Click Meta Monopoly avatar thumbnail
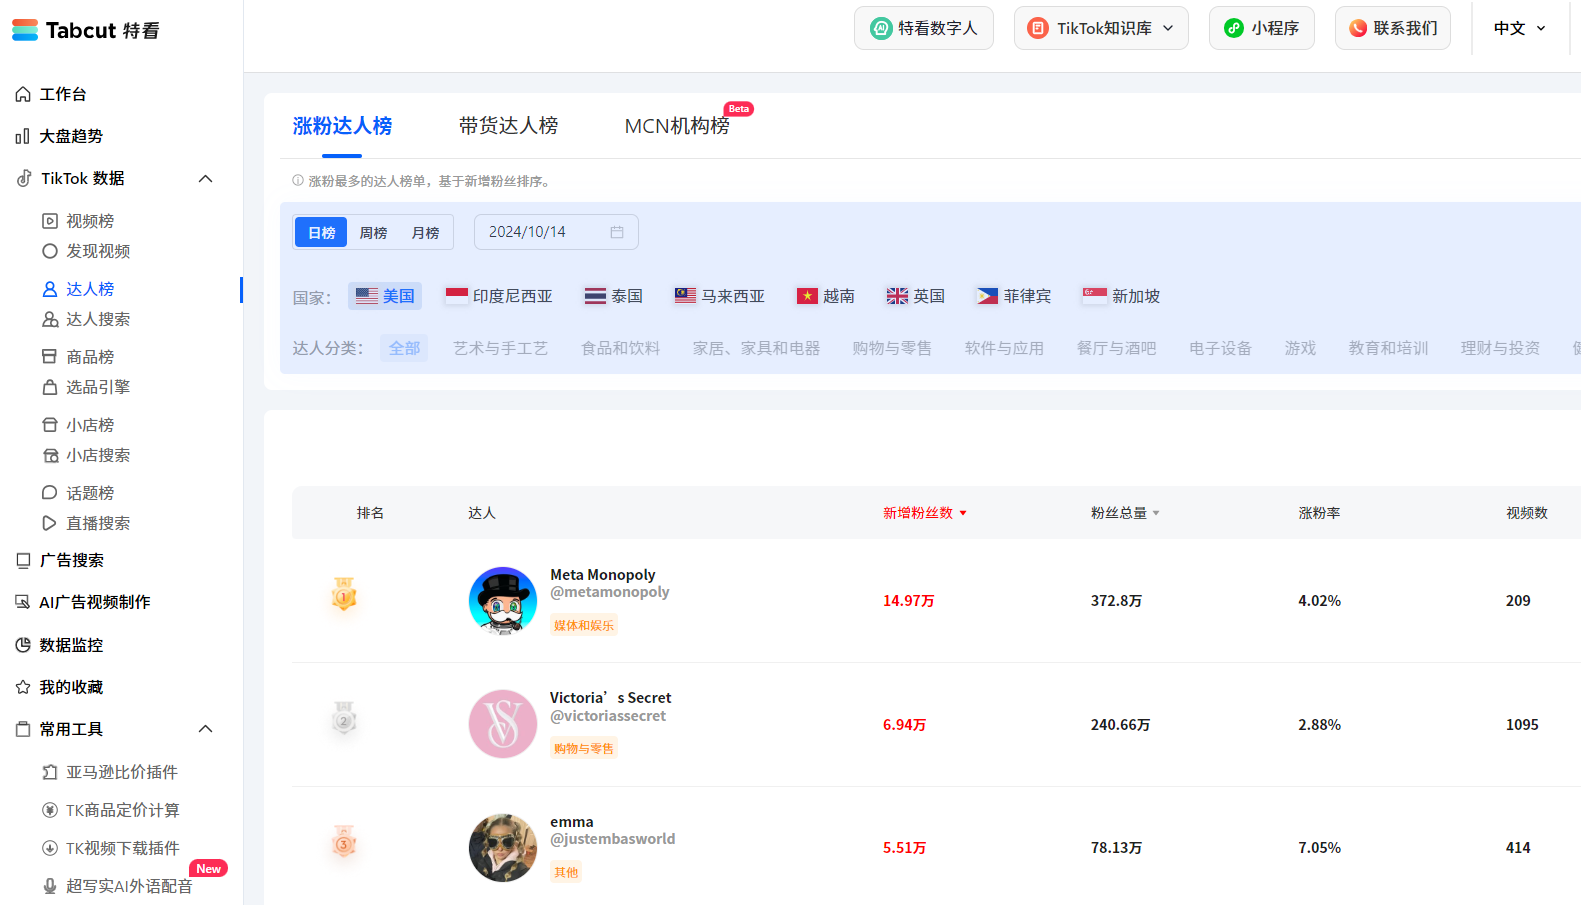The width and height of the screenshot is (1581, 905). tap(503, 601)
